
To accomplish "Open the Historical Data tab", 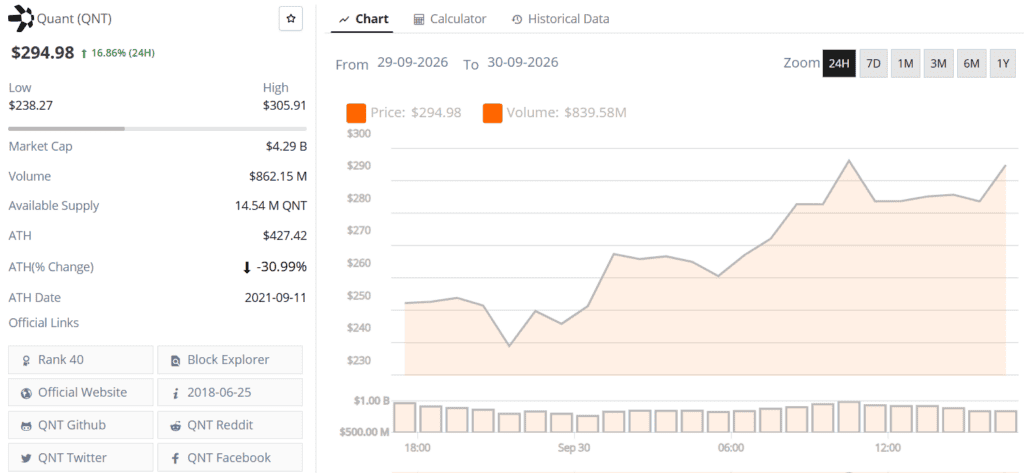I will click(x=560, y=19).
